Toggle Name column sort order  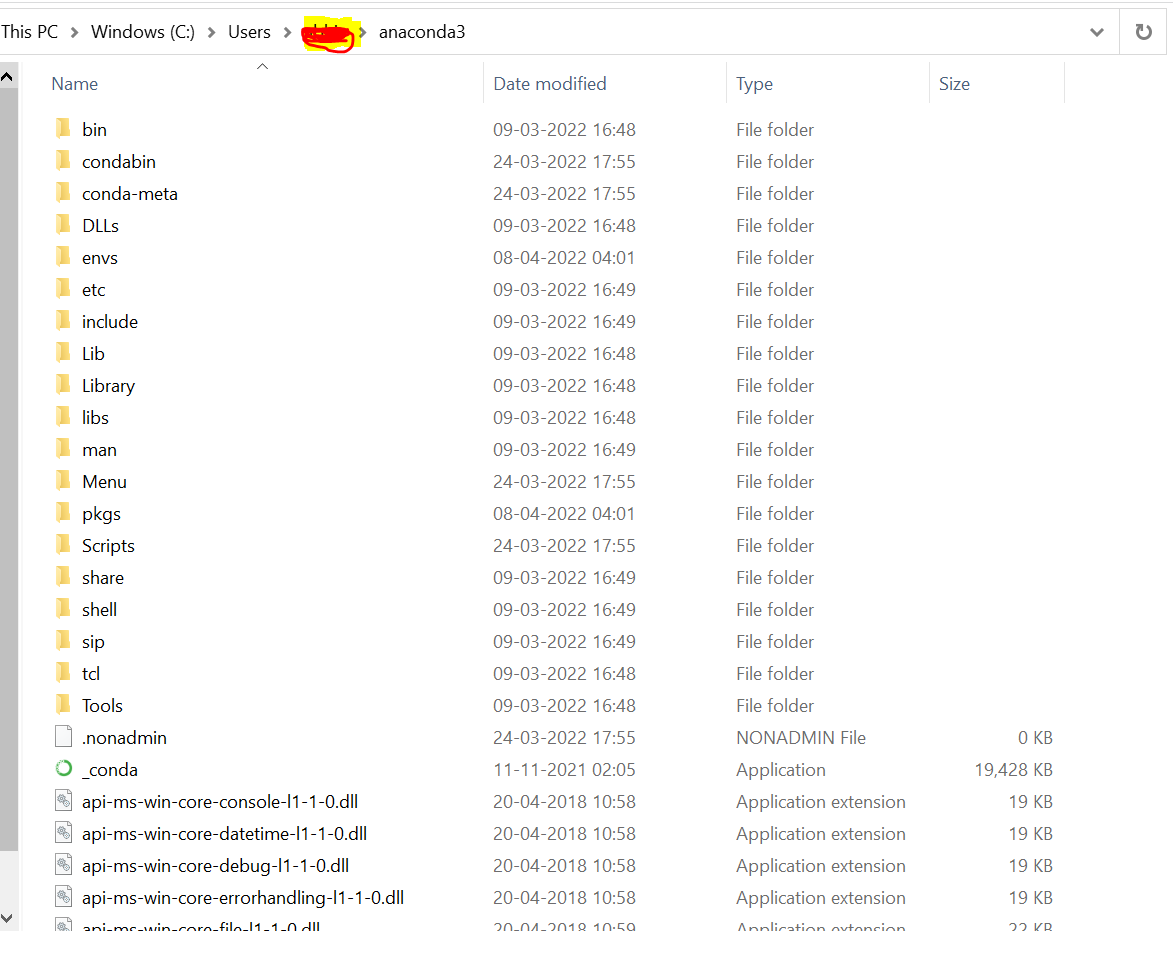(74, 83)
